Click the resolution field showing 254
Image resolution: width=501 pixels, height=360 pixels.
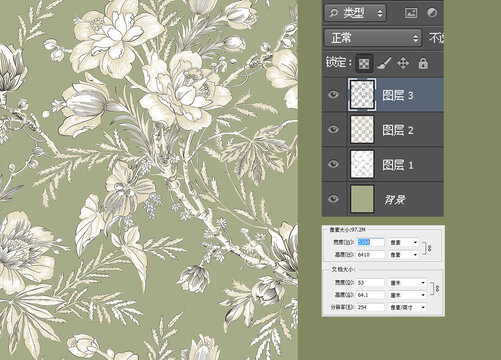click(x=370, y=307)
